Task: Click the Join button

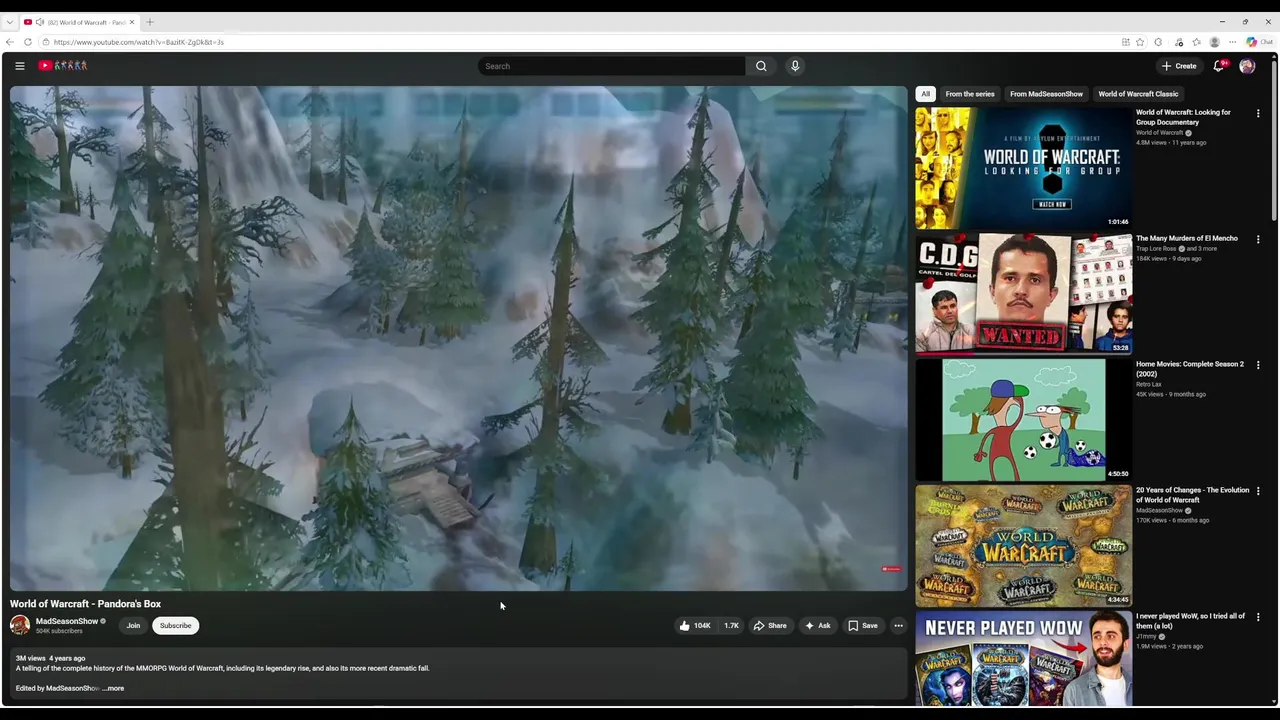Action: click(133, 626)
